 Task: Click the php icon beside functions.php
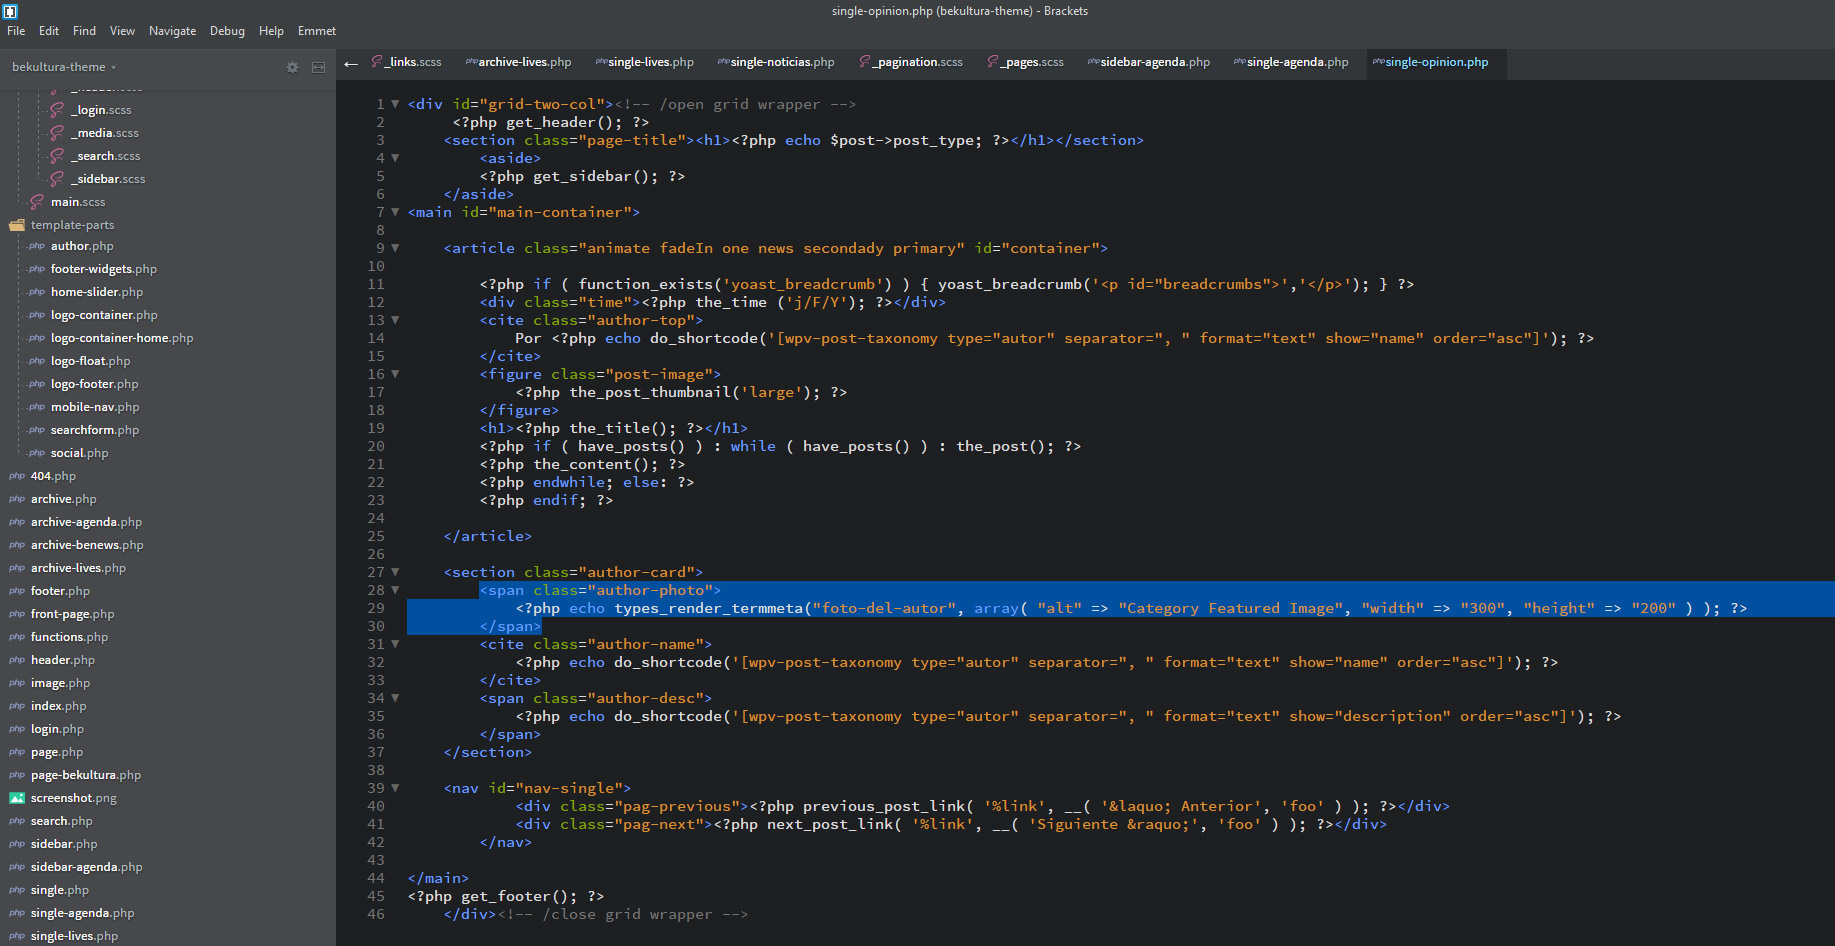click(17, 637)
